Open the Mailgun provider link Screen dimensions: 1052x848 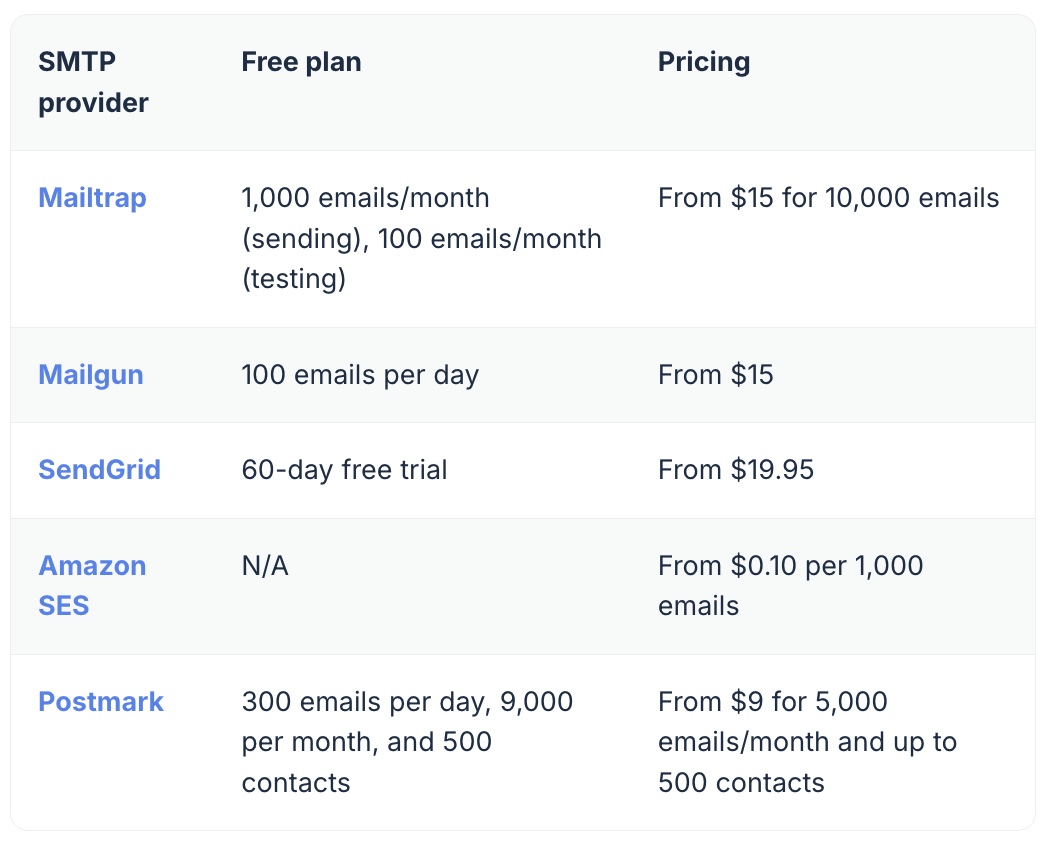click(x=91, y=374)
